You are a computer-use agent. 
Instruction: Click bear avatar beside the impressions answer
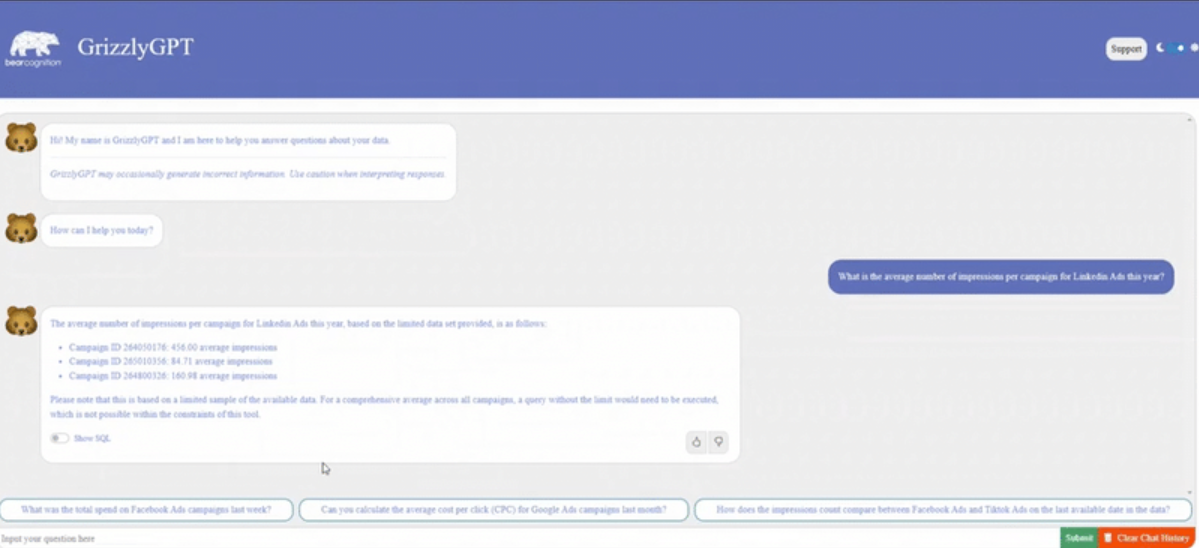click(x=21, y=321)
